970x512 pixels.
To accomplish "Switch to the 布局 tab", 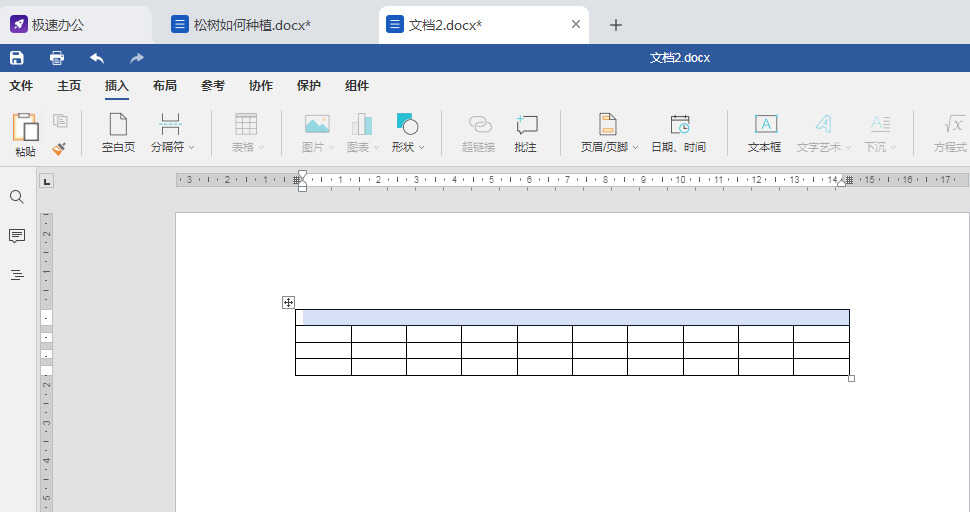I will pos(165,86).
